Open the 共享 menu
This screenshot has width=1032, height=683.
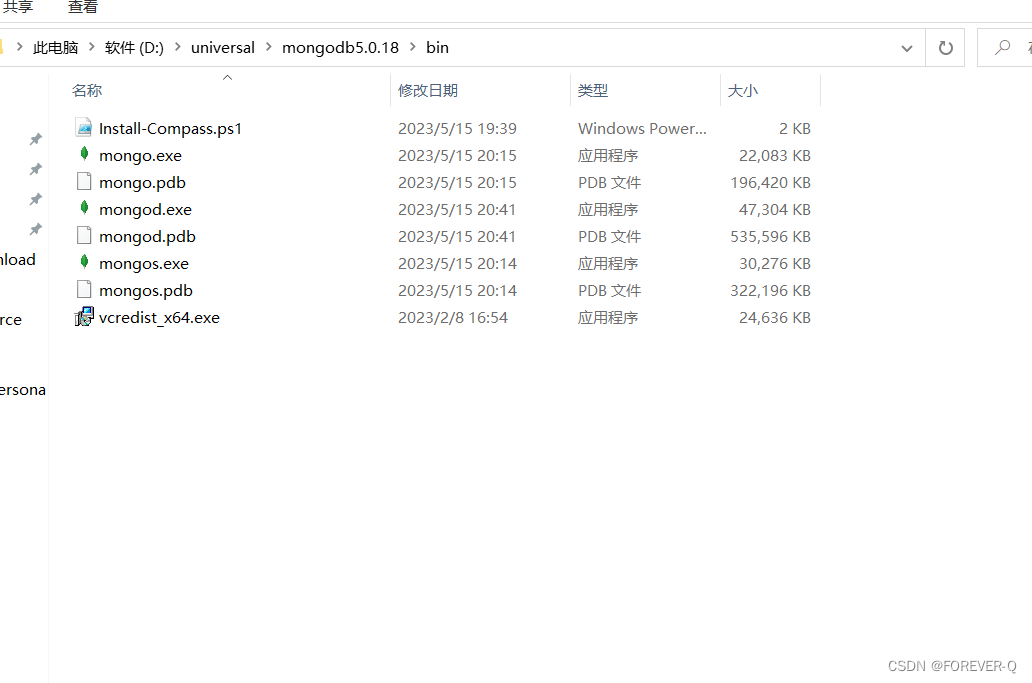(19, 8)
